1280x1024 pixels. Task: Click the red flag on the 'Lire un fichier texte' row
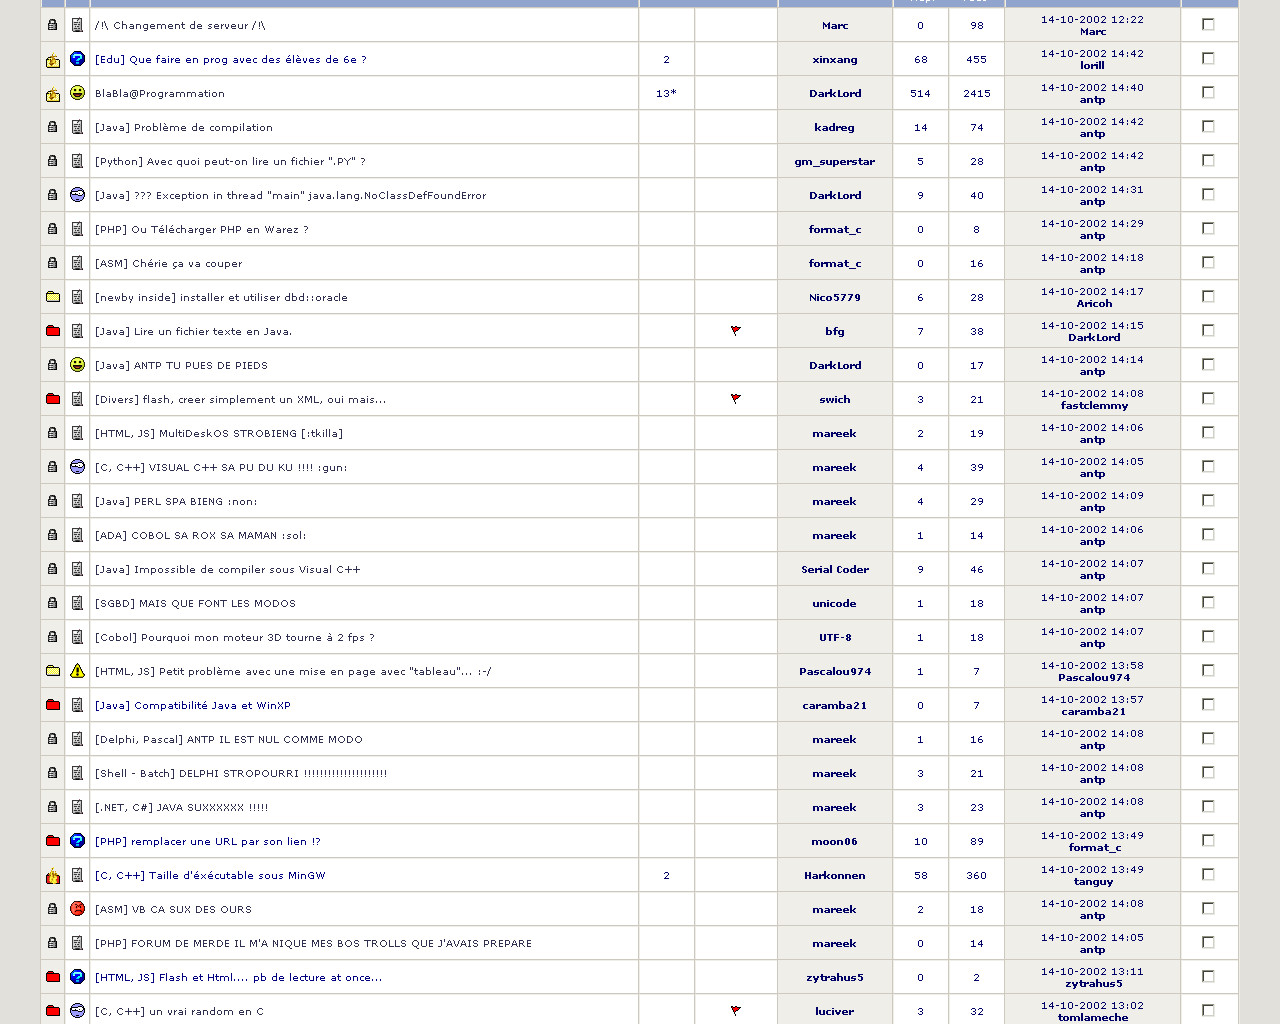[x=735, y=331]
